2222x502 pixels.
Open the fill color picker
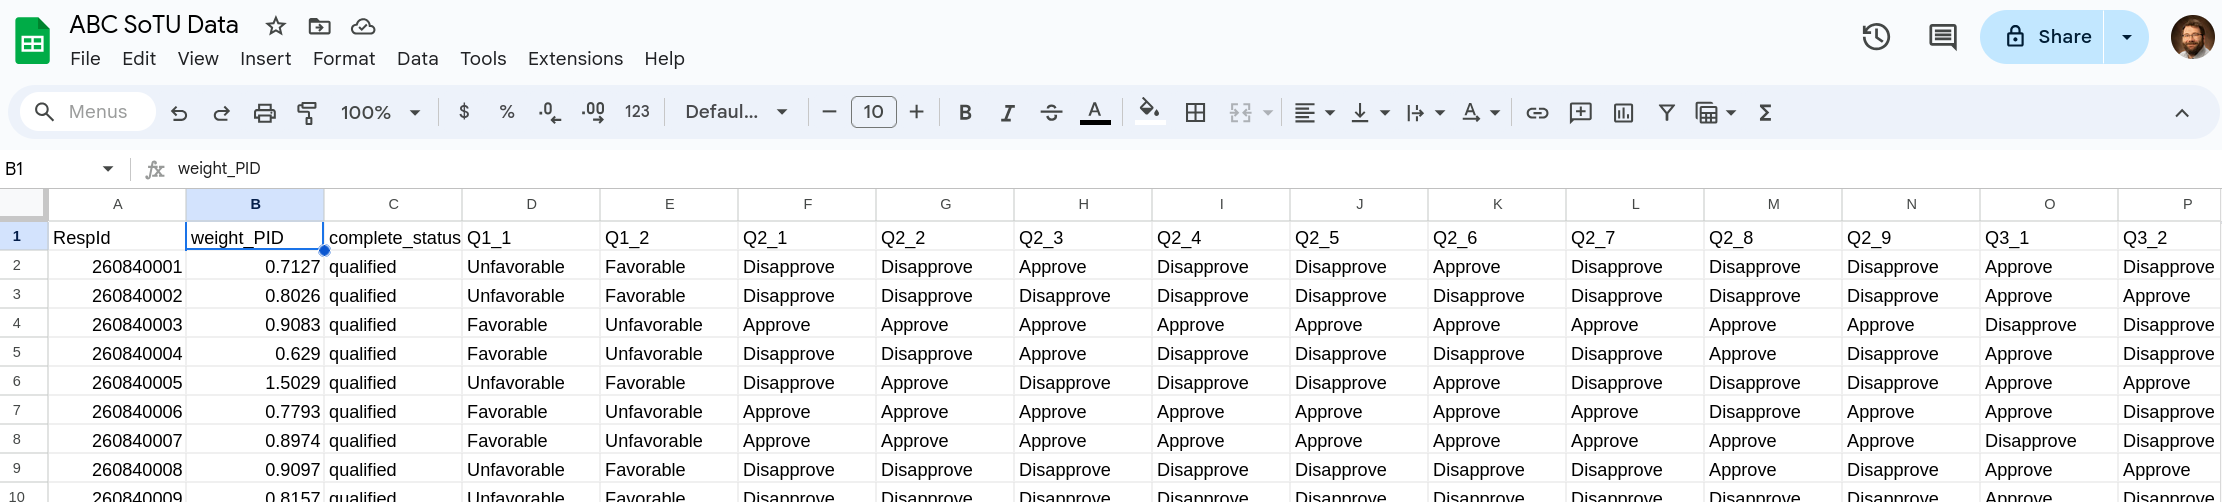click(x=1150, y=113)
